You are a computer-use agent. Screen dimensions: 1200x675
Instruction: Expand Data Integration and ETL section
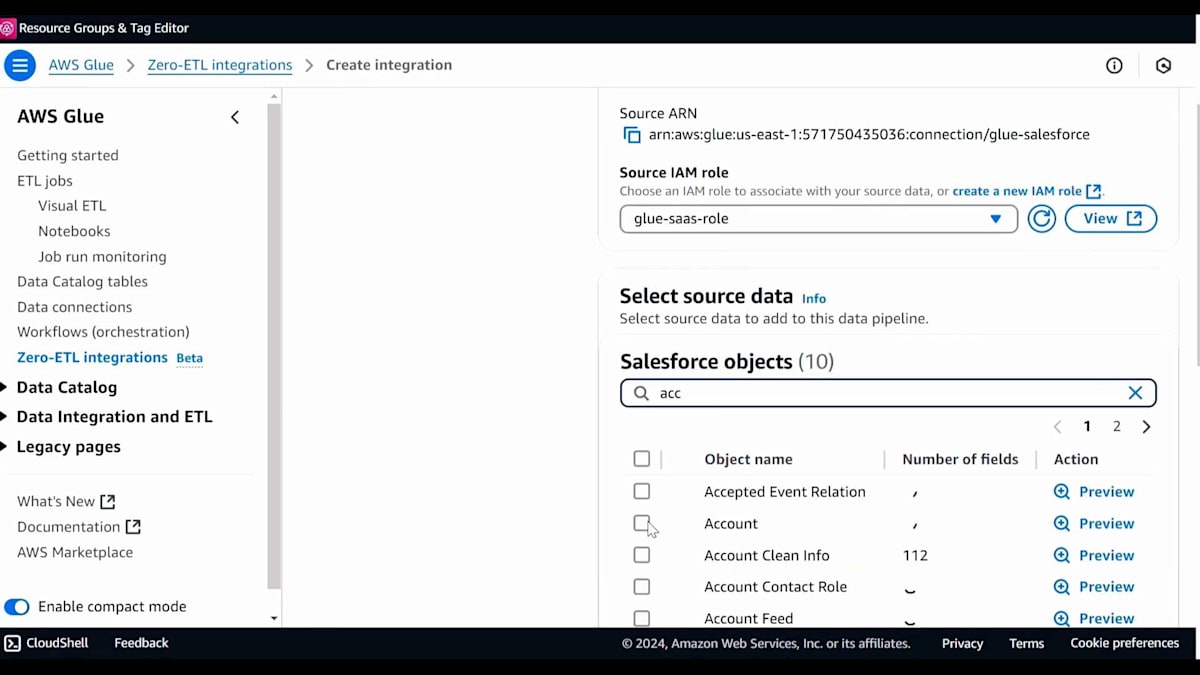tap(106, 417)
